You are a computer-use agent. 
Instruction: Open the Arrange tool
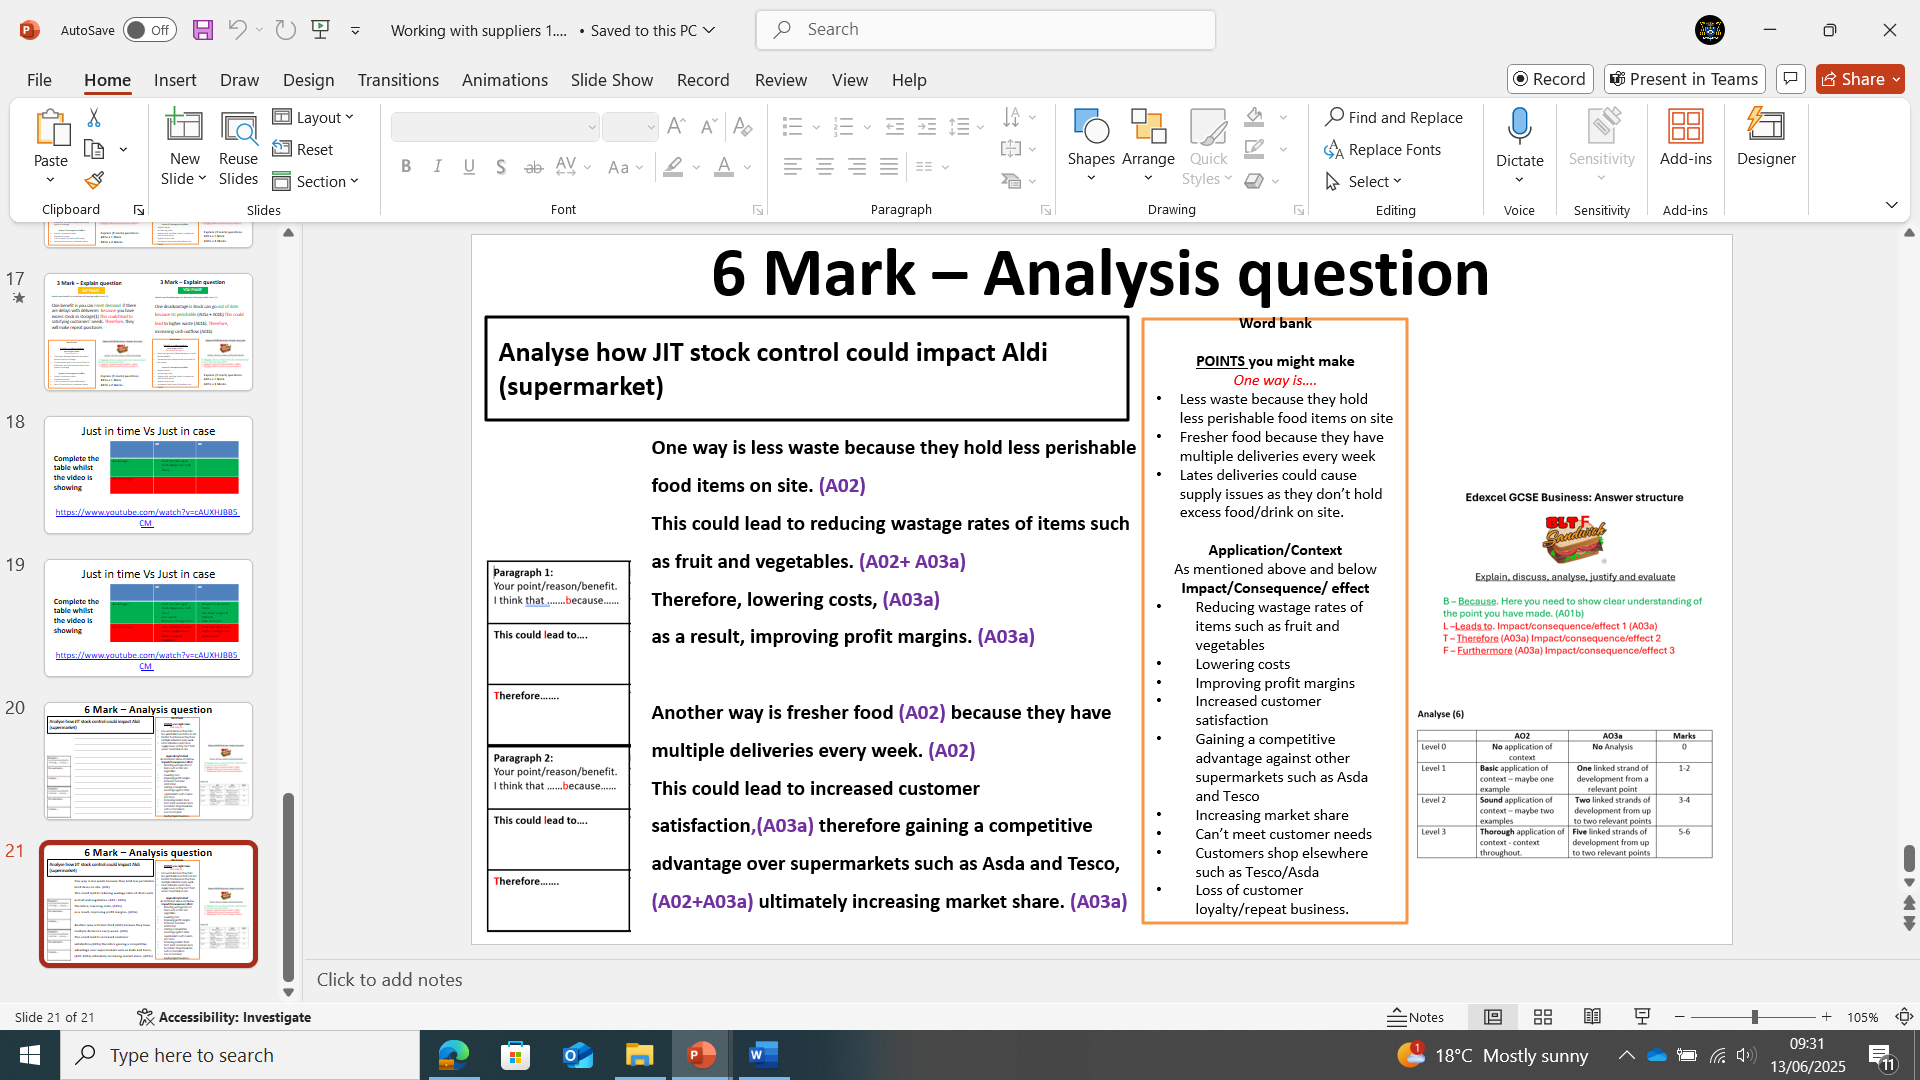click(1148, 146)
